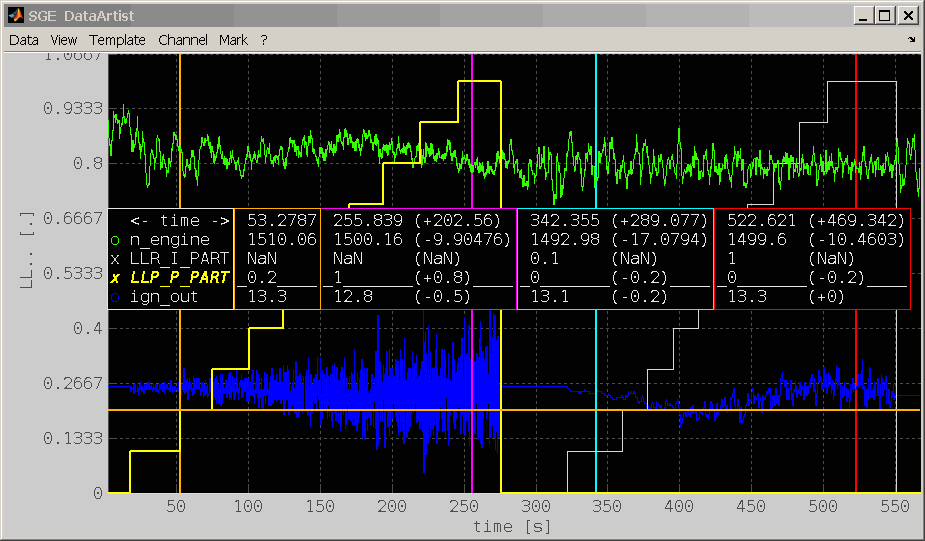Click the delta value (-9.90476)
The image size is (925, 541).
(462, 240)
